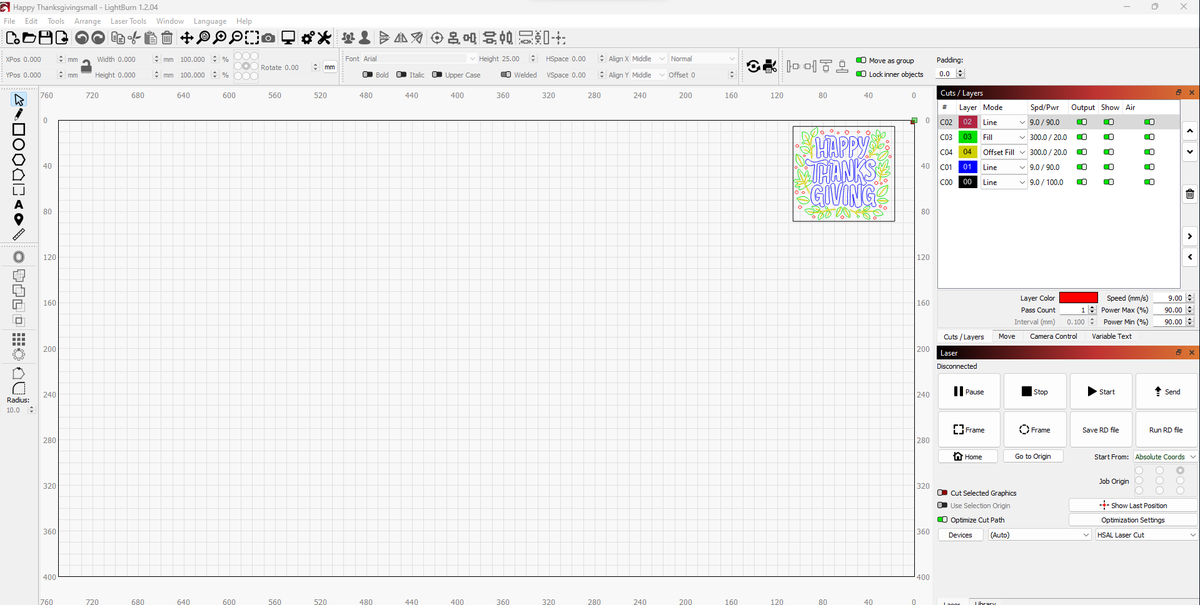Open Mode dropdown for layer C02
Viewport: 1200px width, 605px height.
pos(1003,121)
